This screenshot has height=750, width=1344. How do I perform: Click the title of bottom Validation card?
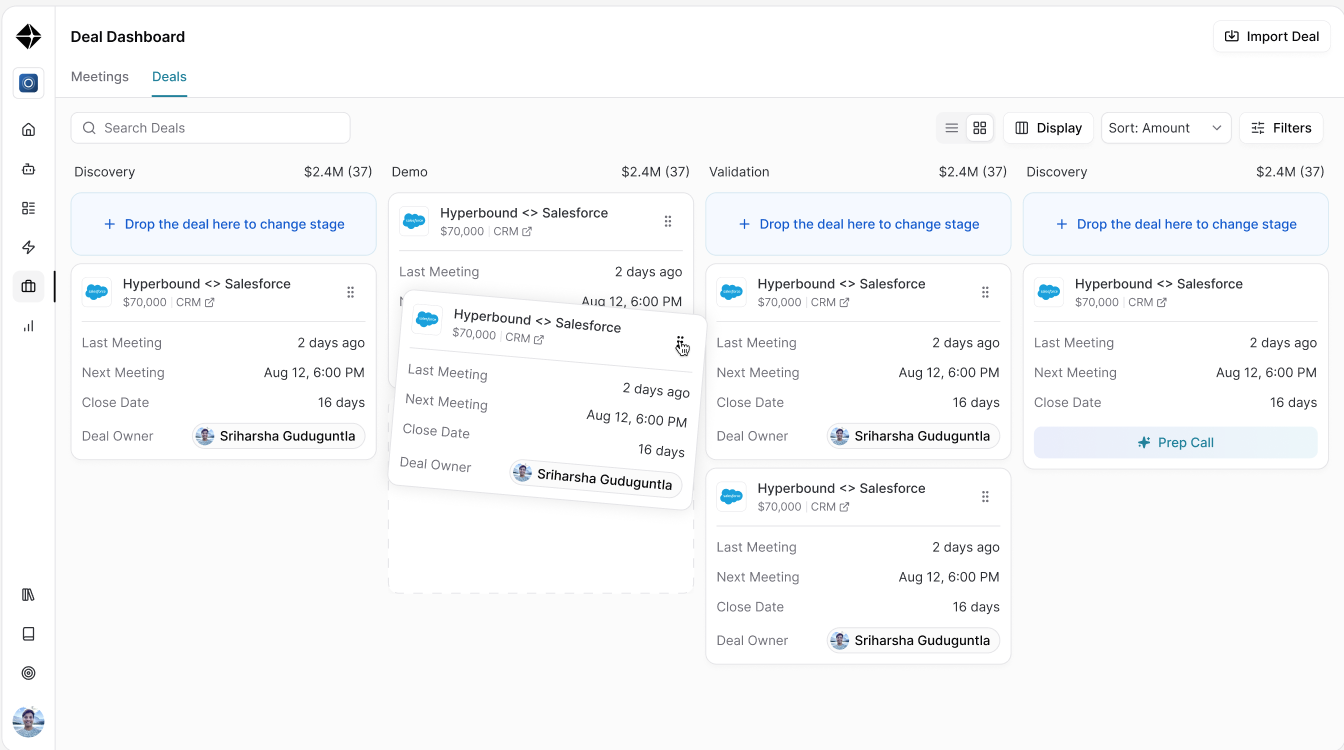coord(841,488)
